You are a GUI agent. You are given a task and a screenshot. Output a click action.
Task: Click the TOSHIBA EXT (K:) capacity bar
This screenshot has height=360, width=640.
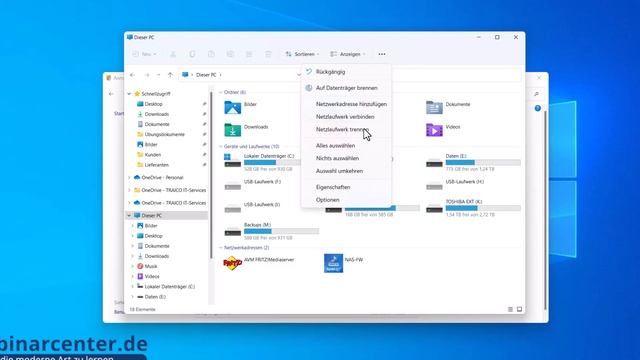483,208
